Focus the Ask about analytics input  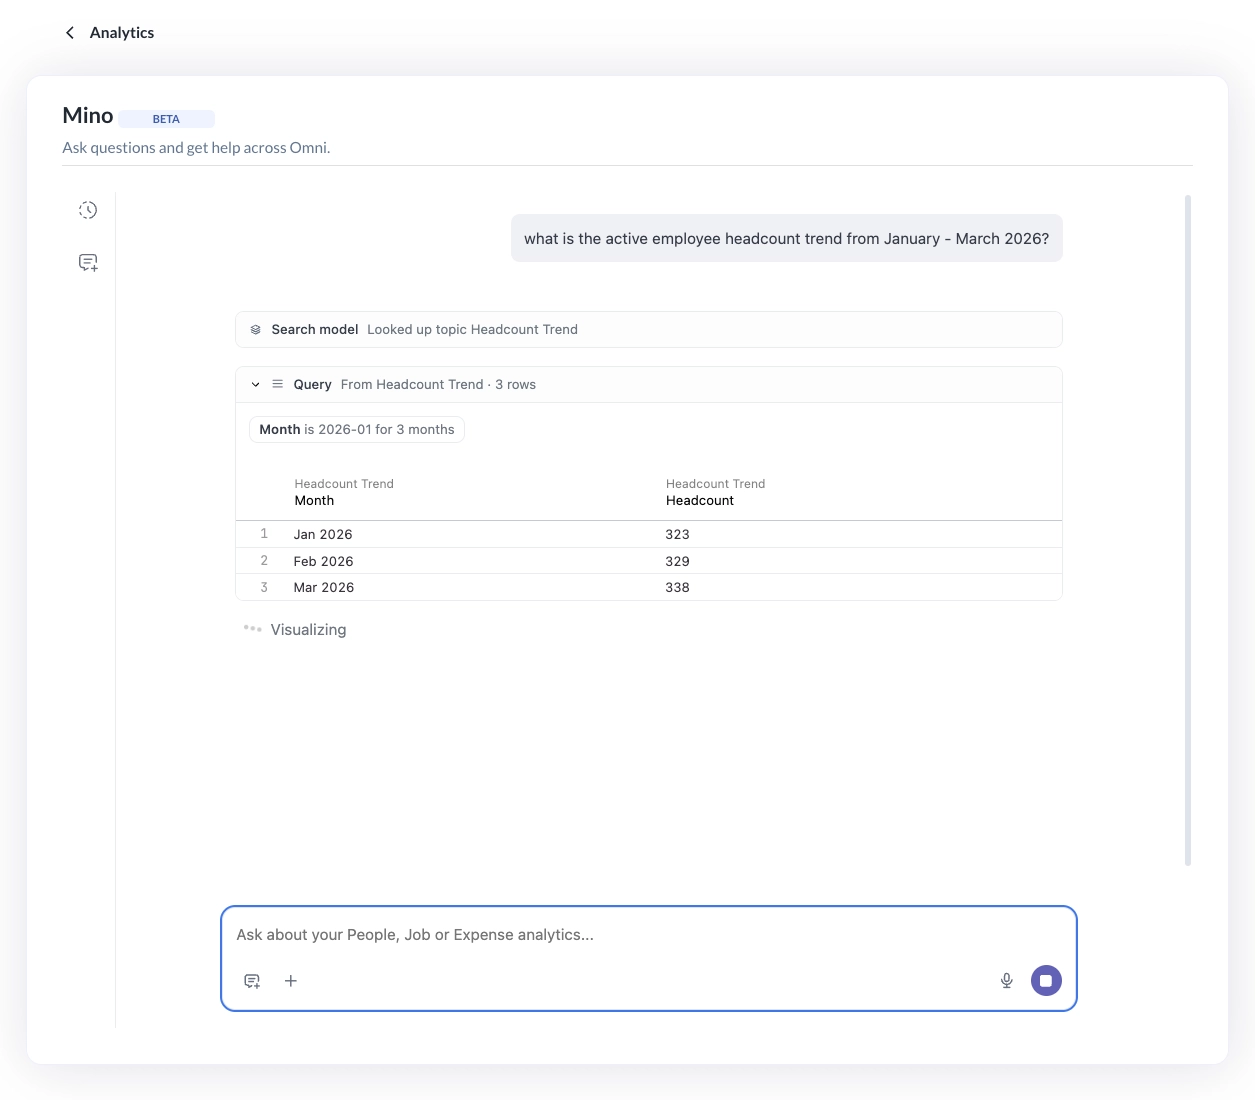coord(648,935)
